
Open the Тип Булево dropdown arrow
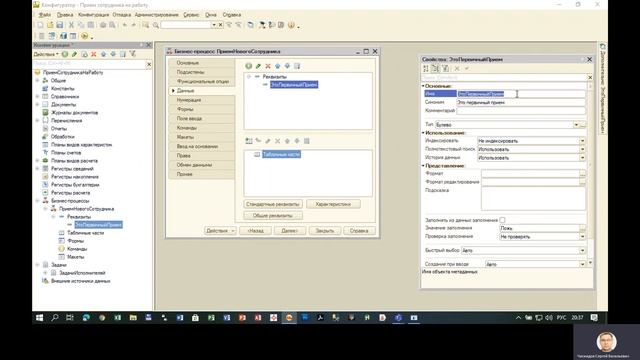pos(576,125)
